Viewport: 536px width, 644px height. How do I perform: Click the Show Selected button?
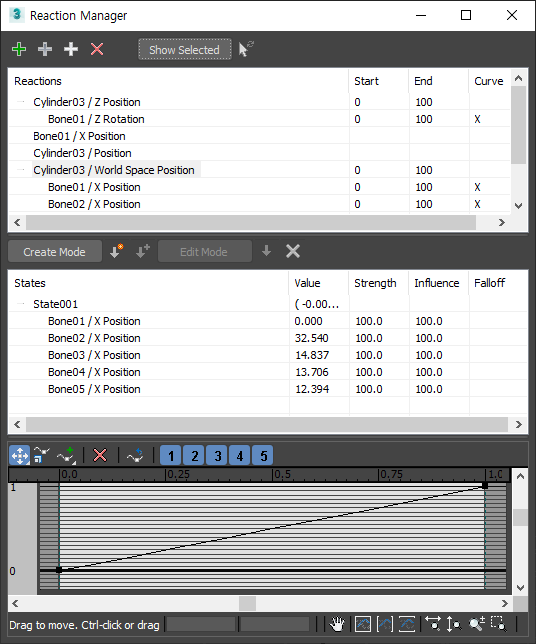click(x=185, y=50)
